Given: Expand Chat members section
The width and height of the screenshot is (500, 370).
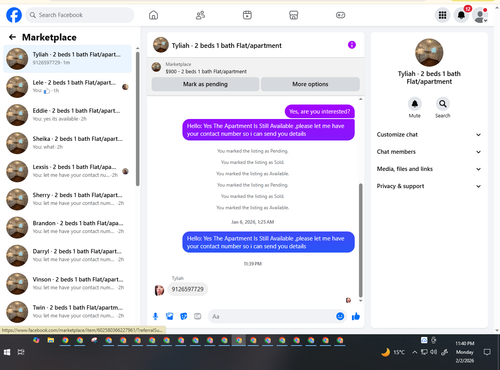Looking at the screenshot, I should (x=429, y=152).
